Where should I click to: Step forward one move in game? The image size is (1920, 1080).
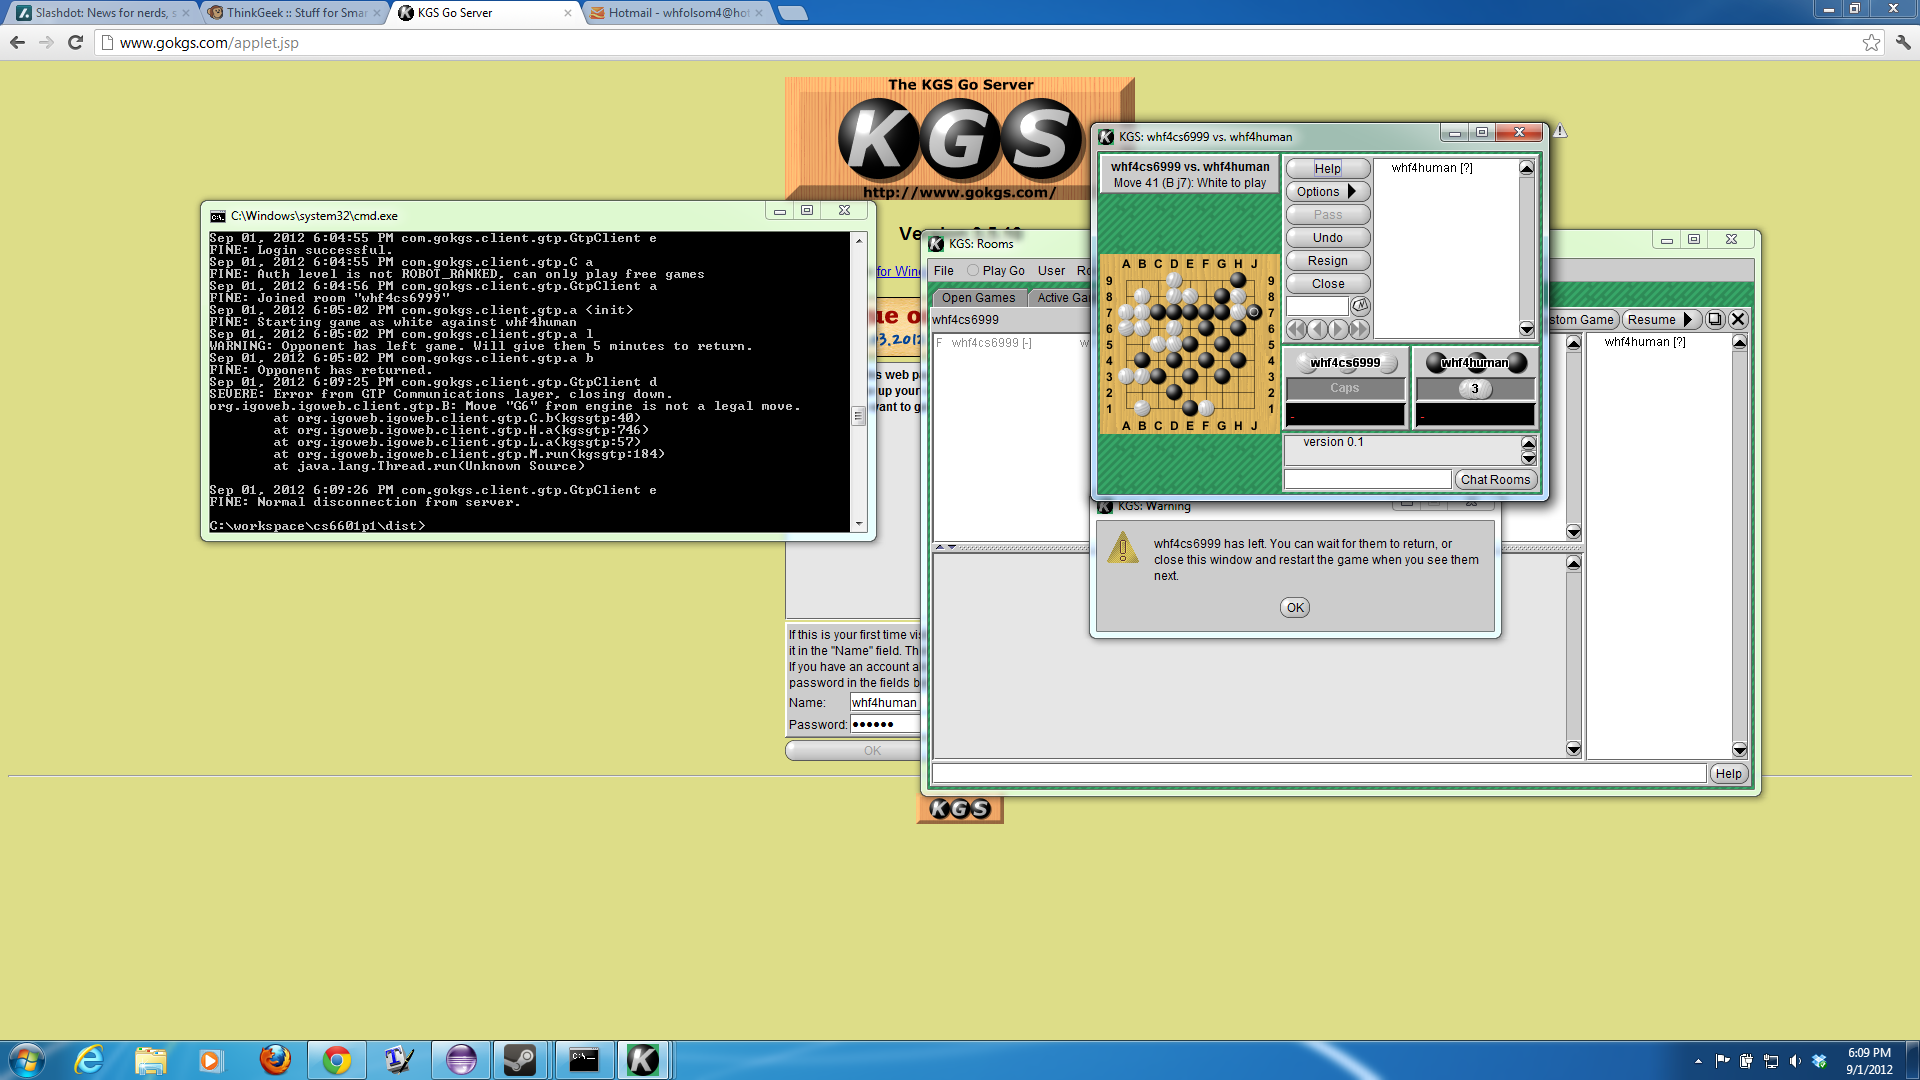click(x=1338, y=329)
